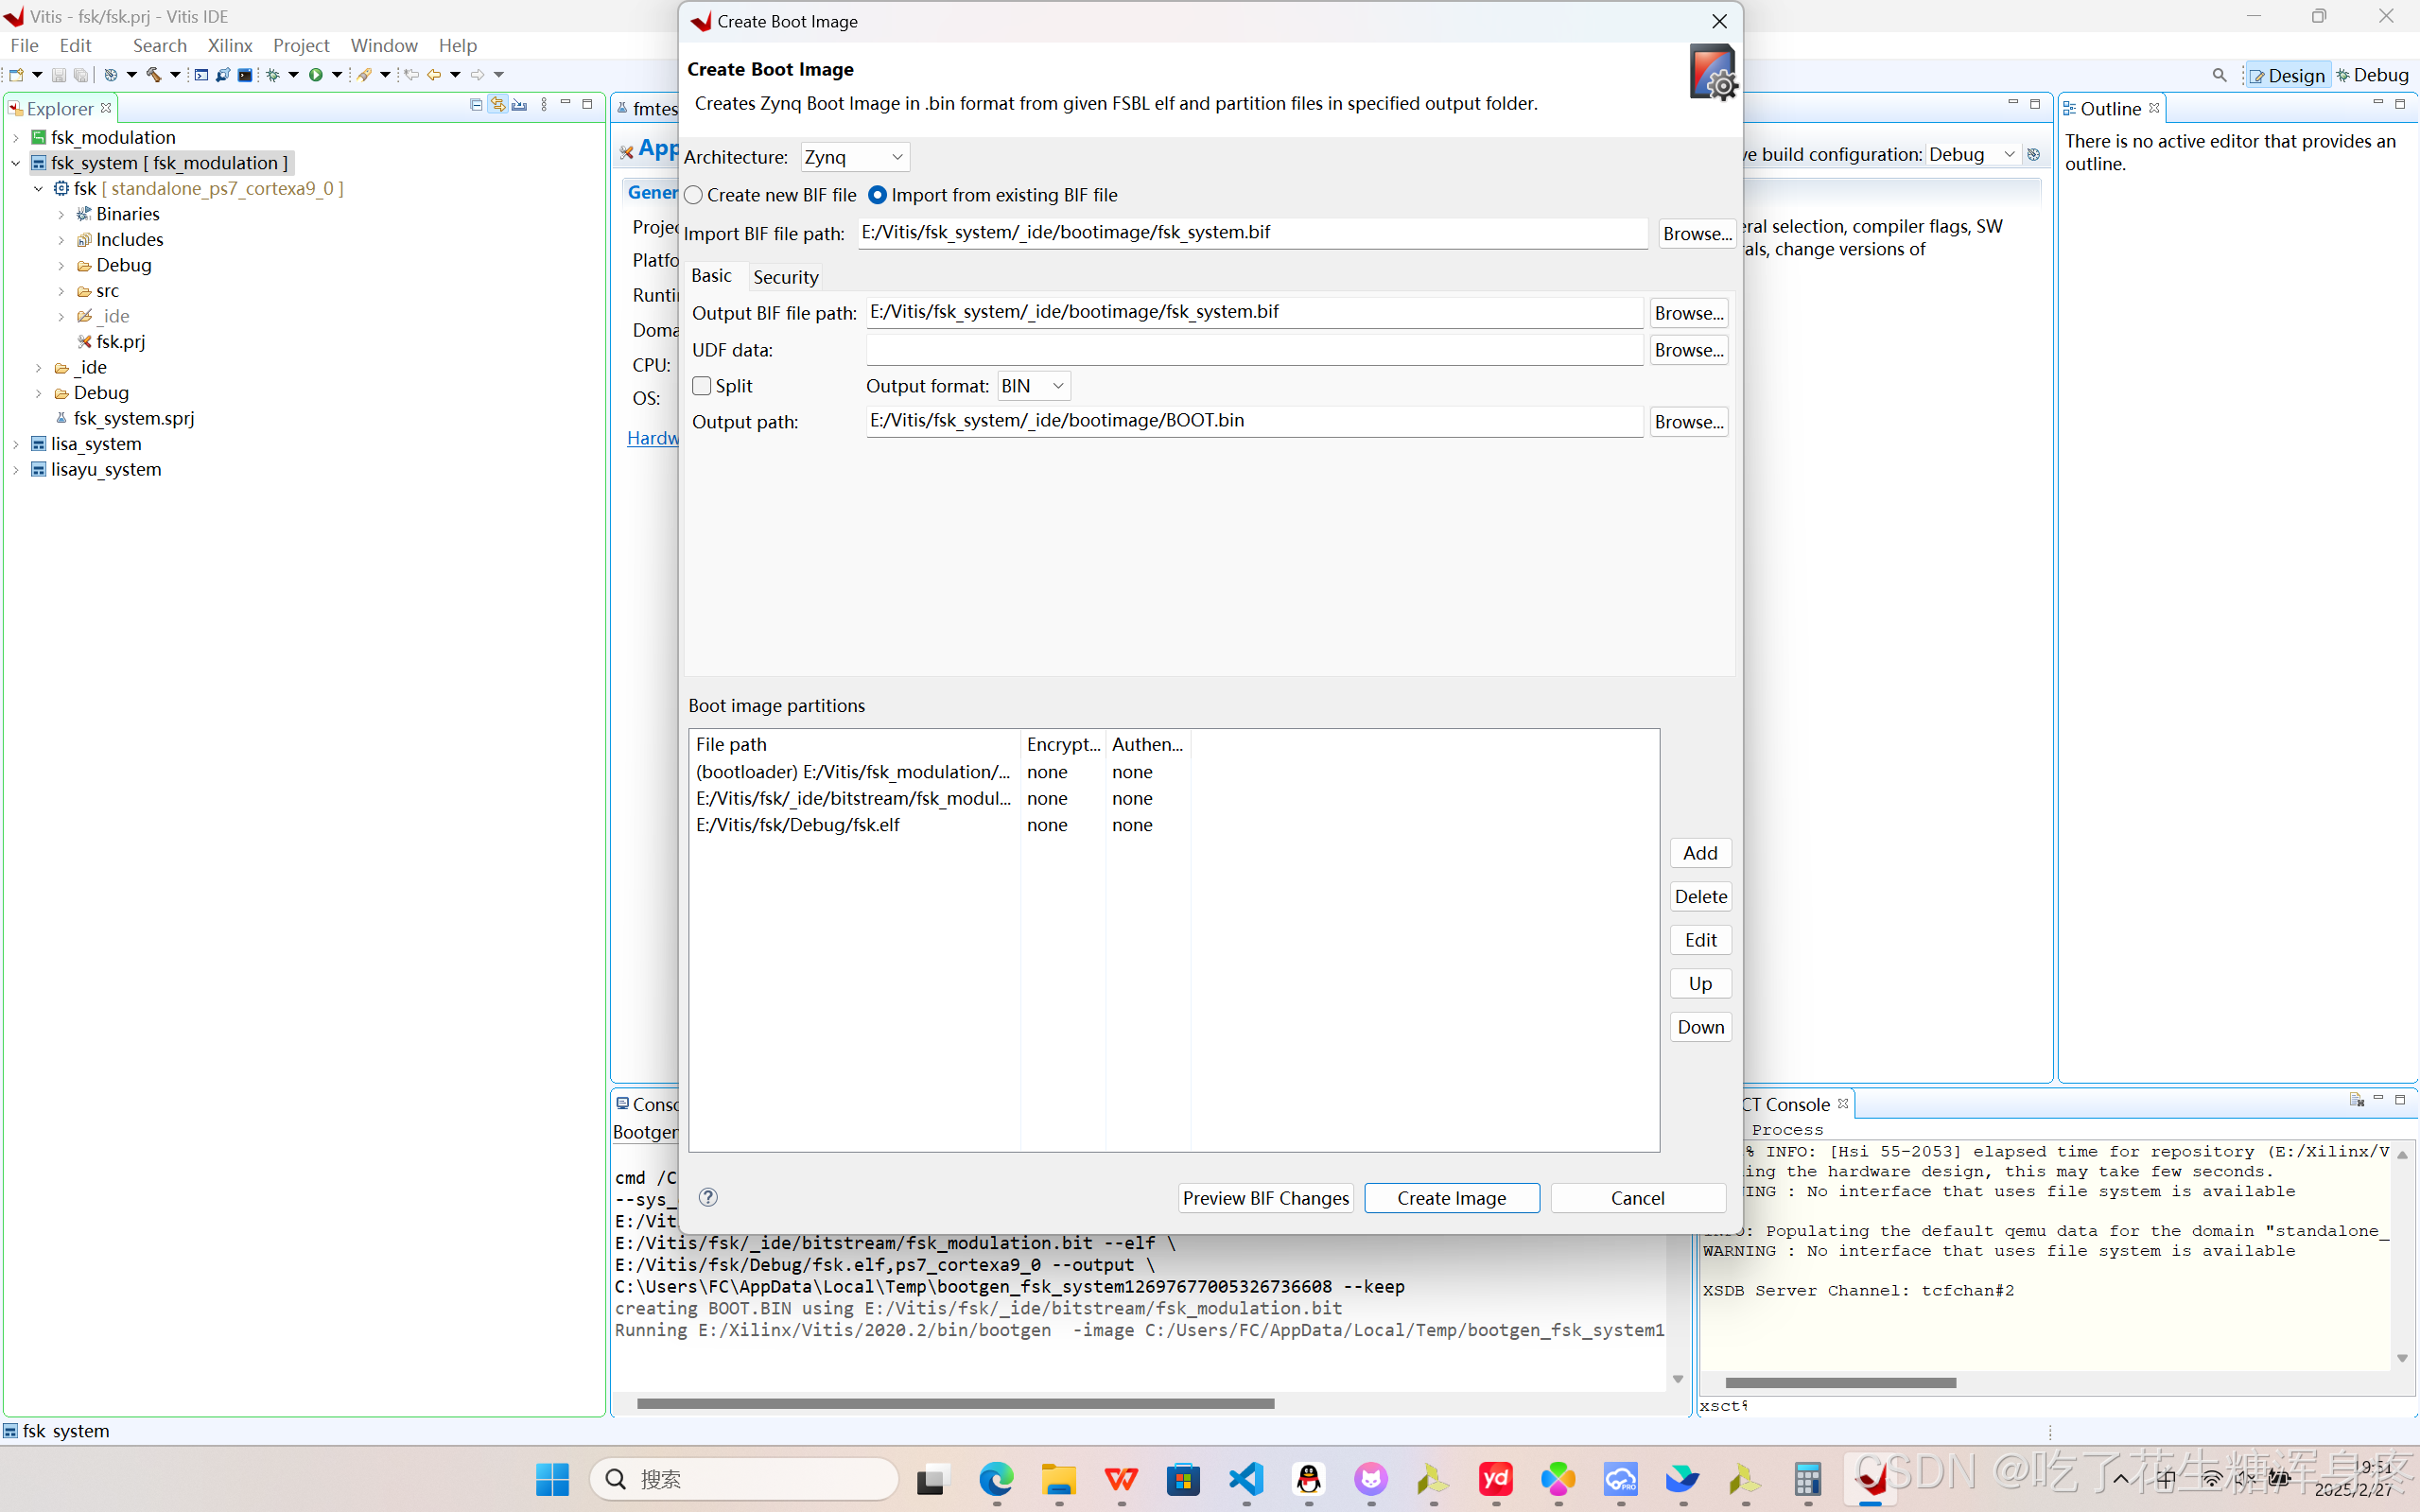Click the Last Edit Location icon
This screenshot has height=1512, width=2420.
[411, 75]
